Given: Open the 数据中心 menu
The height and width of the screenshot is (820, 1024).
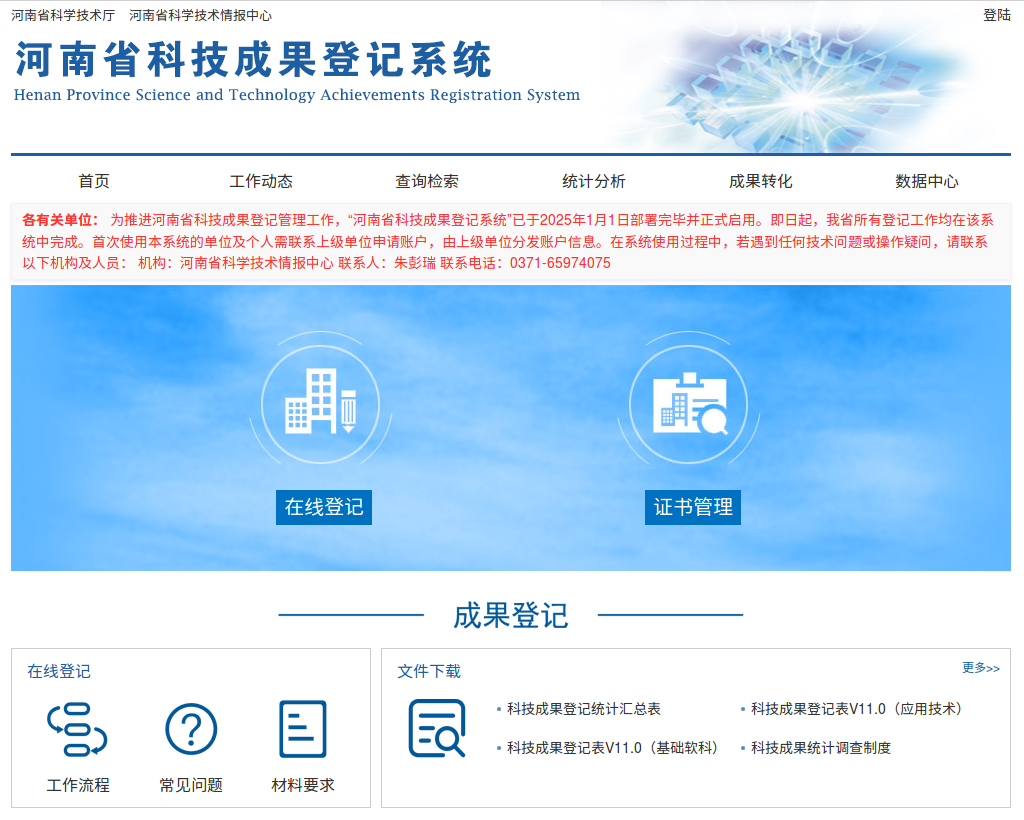Looking at the screenshot, I should click(927, 181).
